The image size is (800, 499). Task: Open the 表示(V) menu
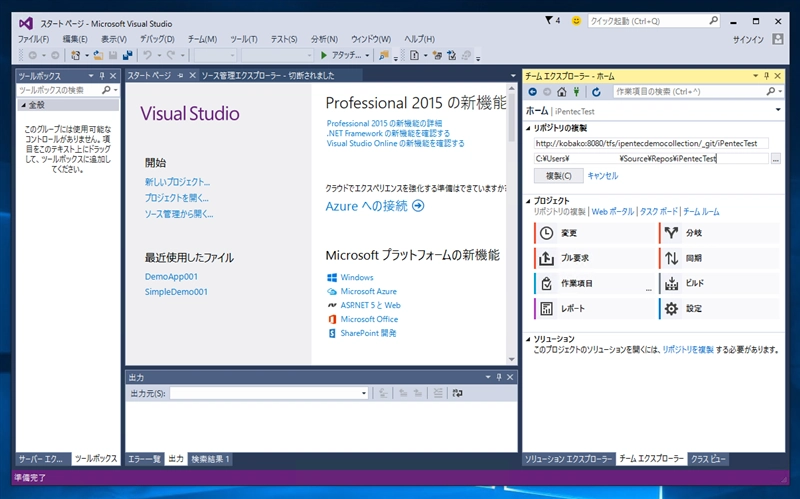click(113, 39)
